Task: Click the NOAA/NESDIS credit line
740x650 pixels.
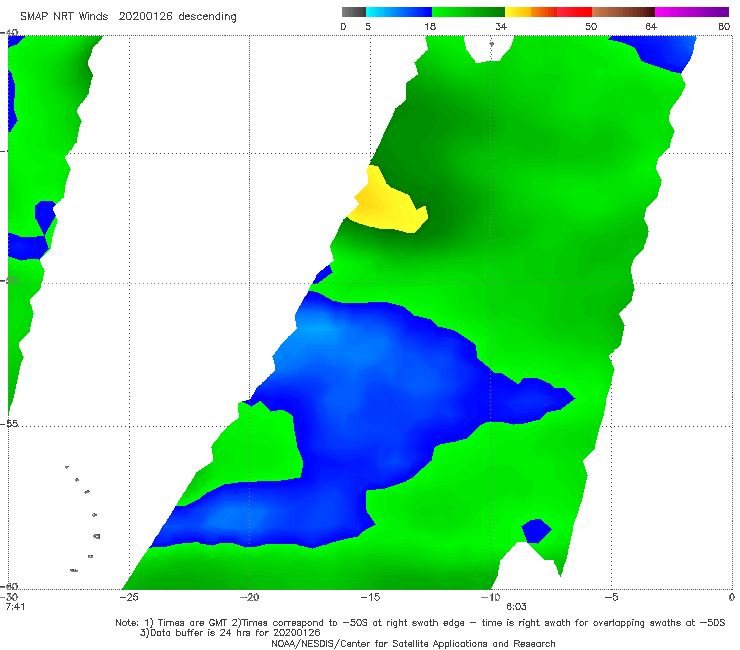Action: pos(413,643)
